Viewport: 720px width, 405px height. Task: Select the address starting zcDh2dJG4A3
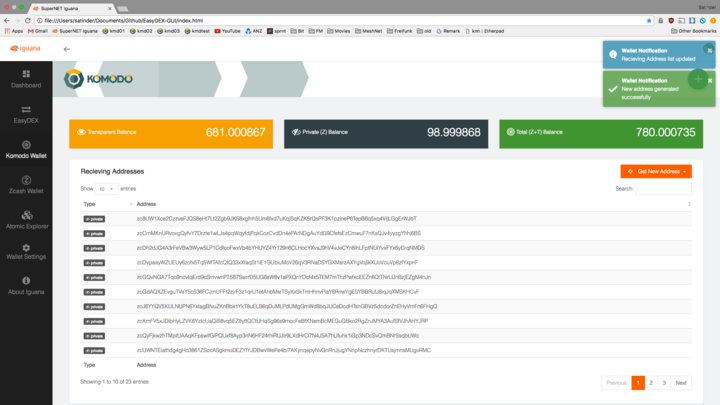(281, 248)
